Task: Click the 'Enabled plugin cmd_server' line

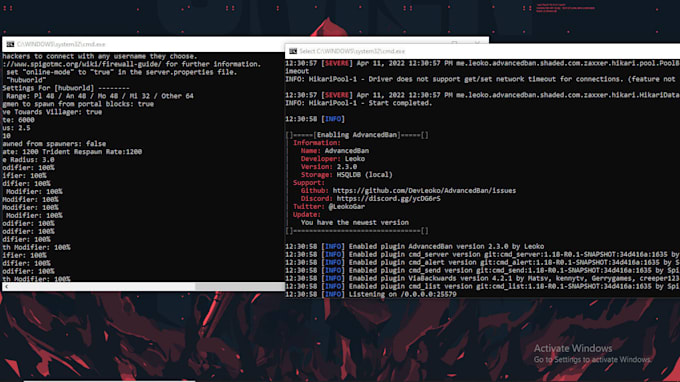Action: [482, 255]
